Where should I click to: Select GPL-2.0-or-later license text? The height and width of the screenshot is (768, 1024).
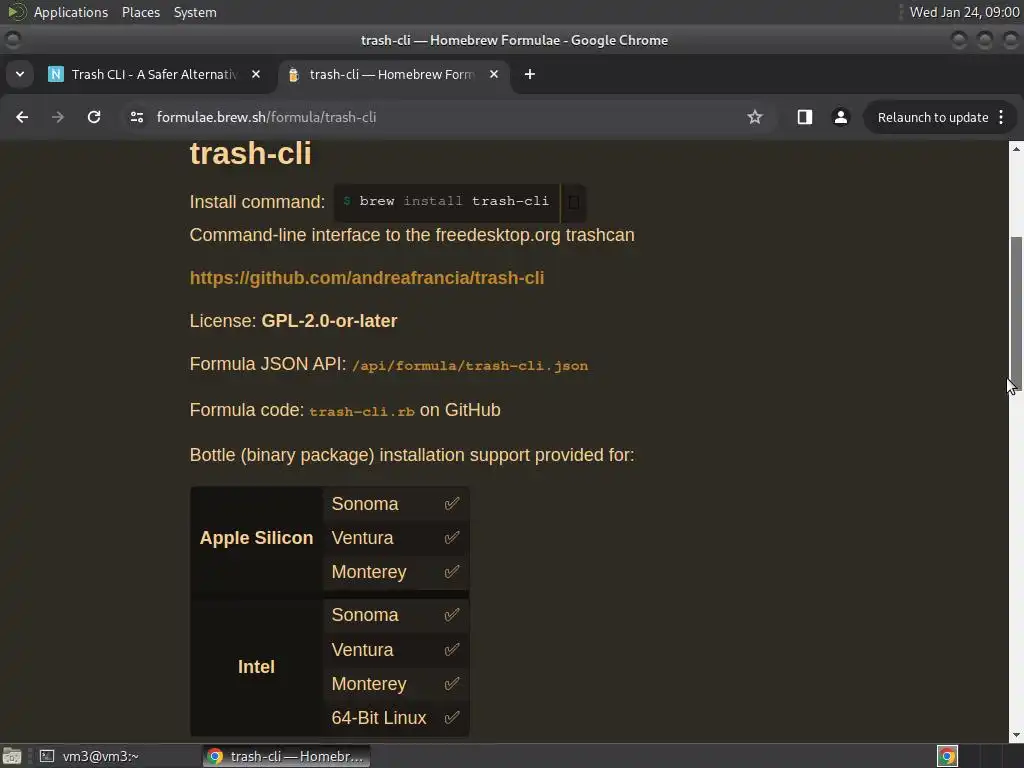pos(329,321)
